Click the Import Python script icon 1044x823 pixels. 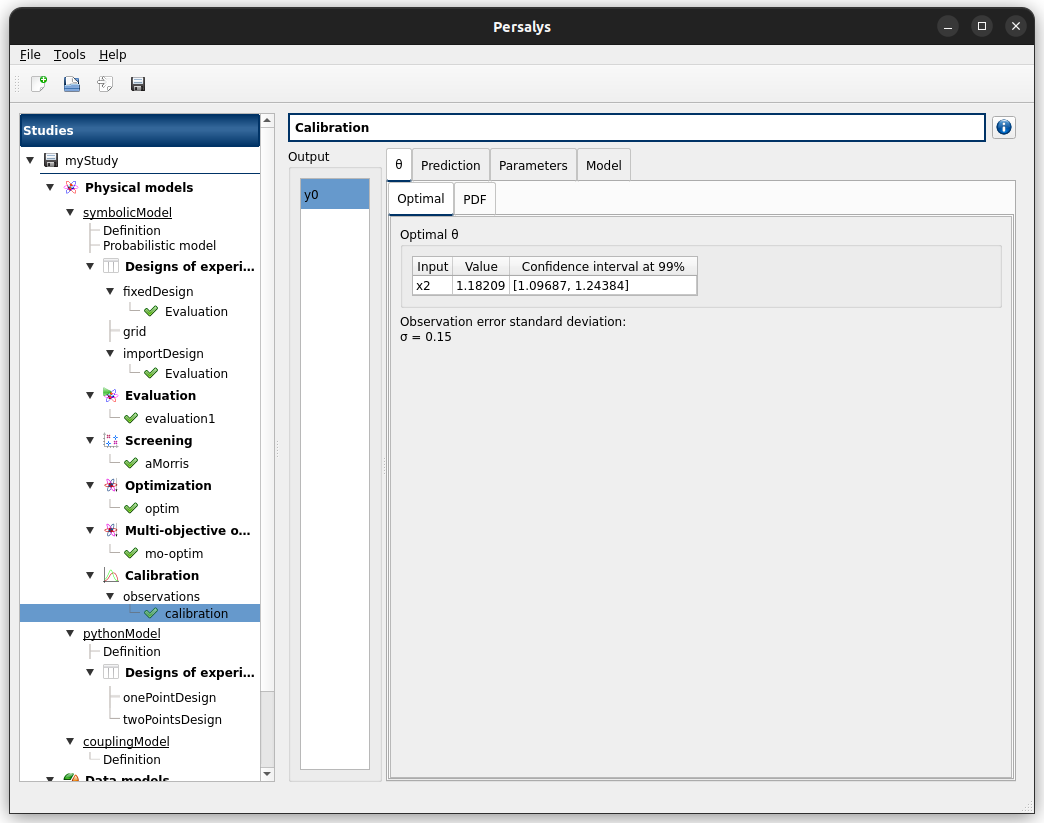105,85
